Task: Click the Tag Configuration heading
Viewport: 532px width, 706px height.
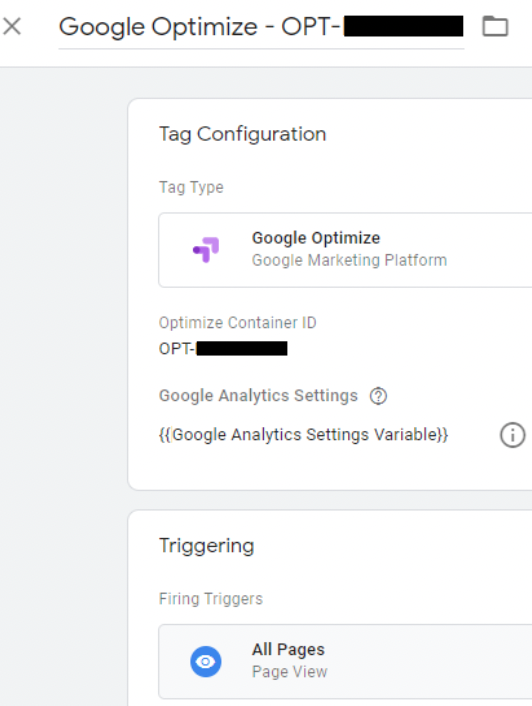Action: pos(242,135)
